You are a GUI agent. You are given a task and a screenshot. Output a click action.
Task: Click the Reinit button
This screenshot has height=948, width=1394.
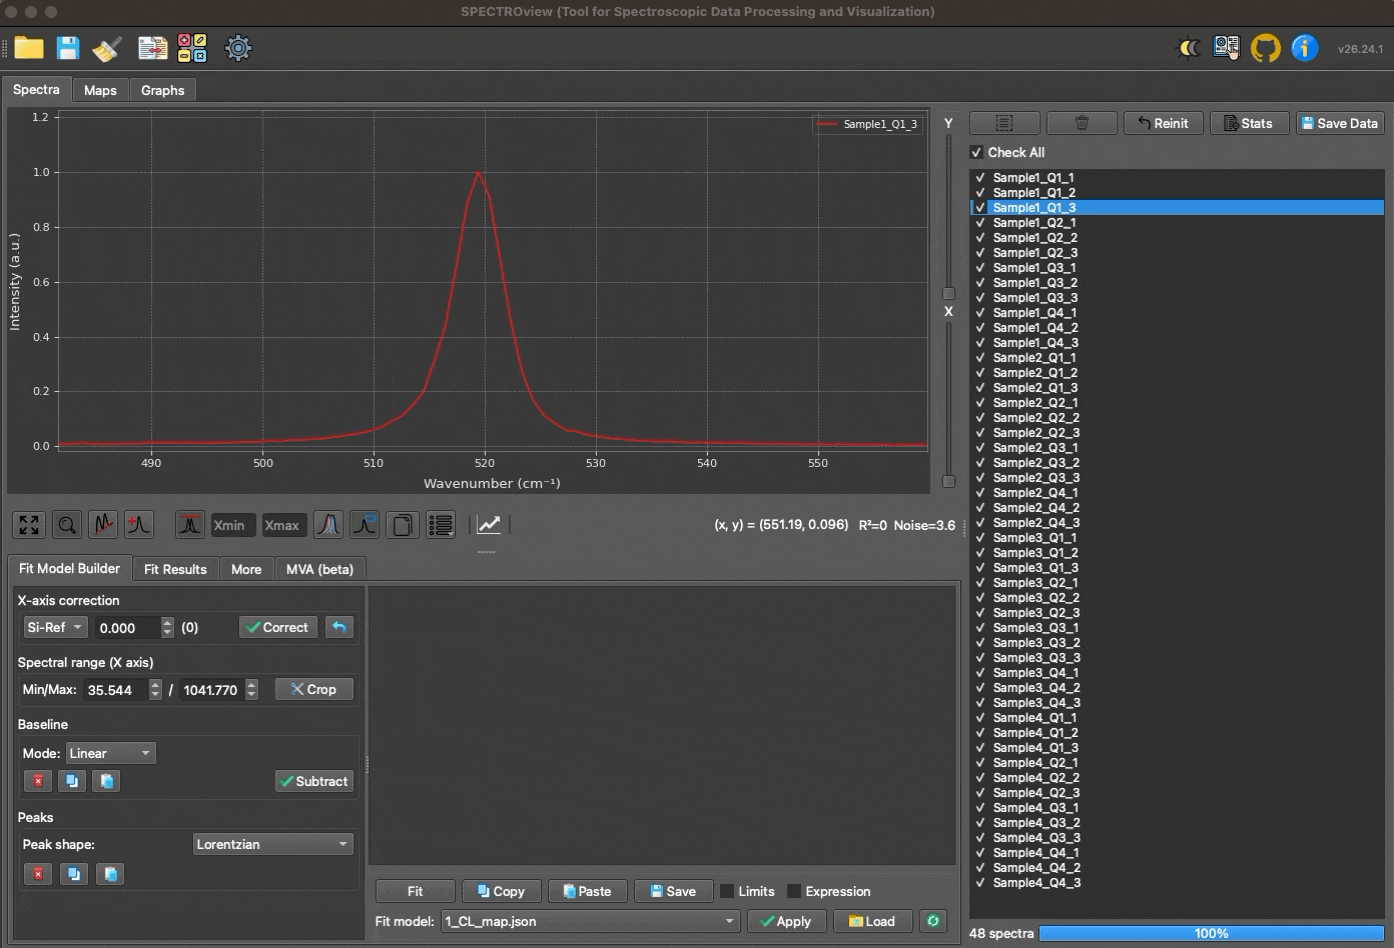(1163, 123)
